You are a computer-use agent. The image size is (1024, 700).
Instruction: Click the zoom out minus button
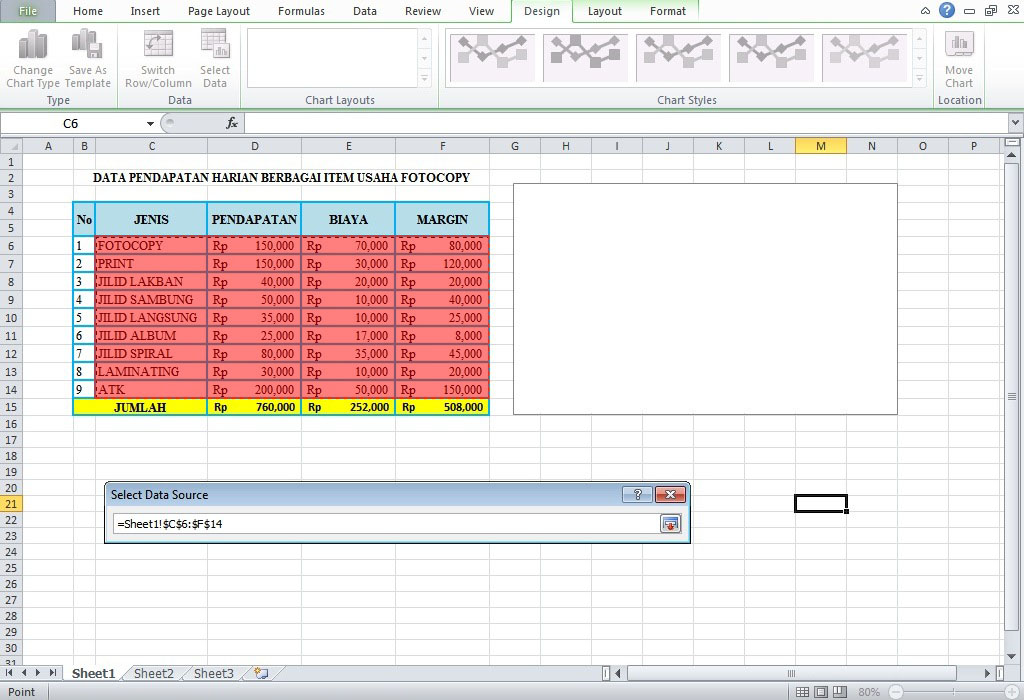click(897, 692)
